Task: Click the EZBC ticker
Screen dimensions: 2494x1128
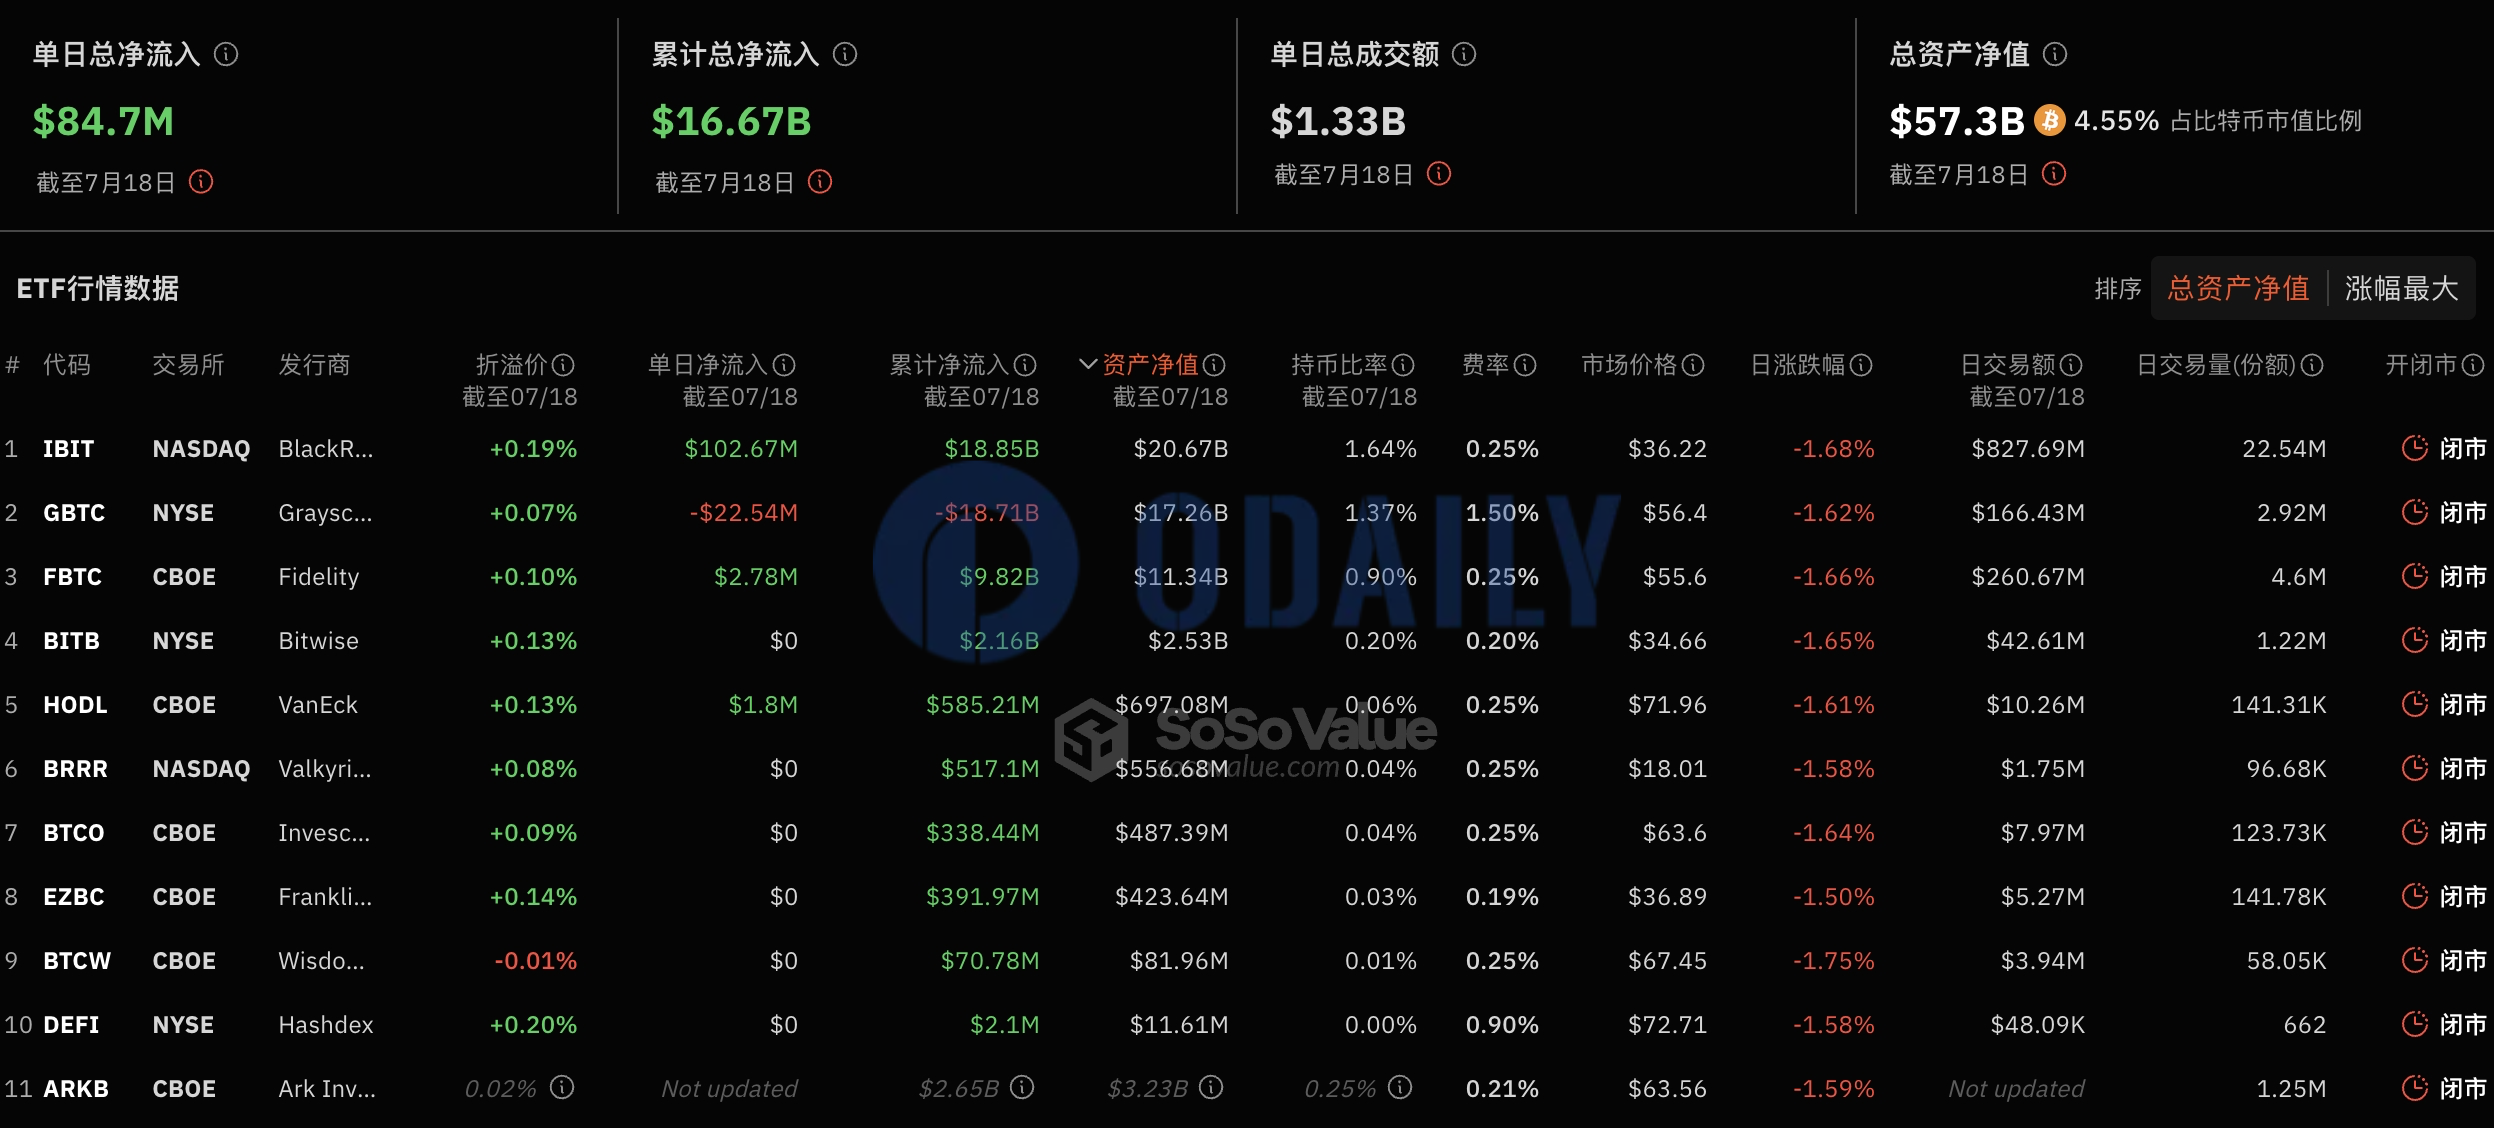Action: pyautogui.click(x=73, y=897)
